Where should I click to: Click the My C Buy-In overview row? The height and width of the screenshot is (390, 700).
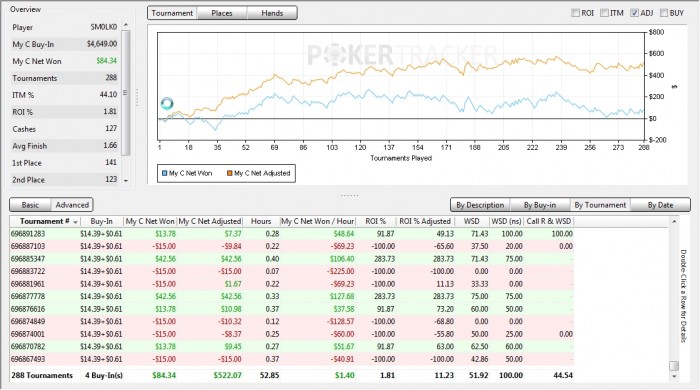point(65,44)
